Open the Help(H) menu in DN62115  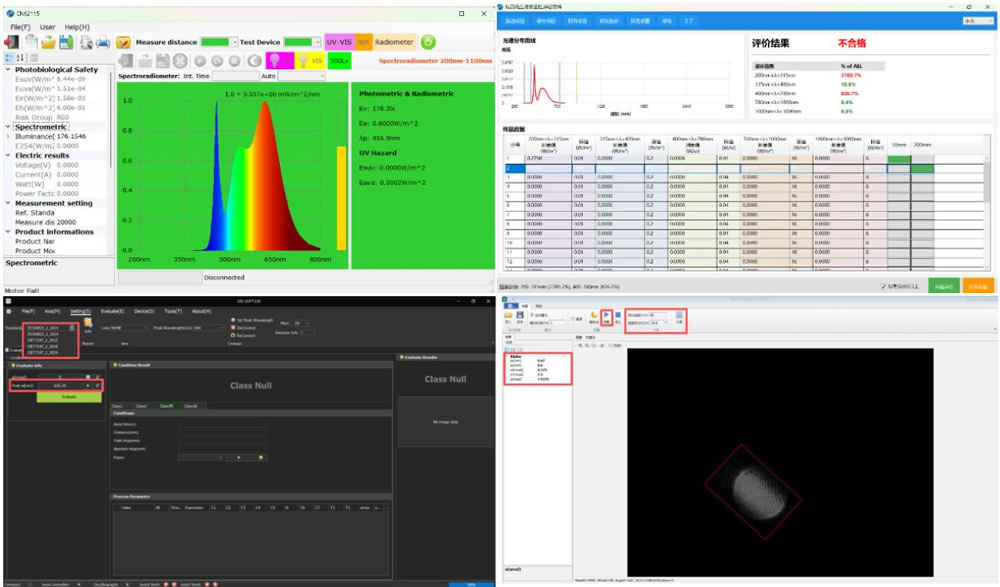click(77, 27)
